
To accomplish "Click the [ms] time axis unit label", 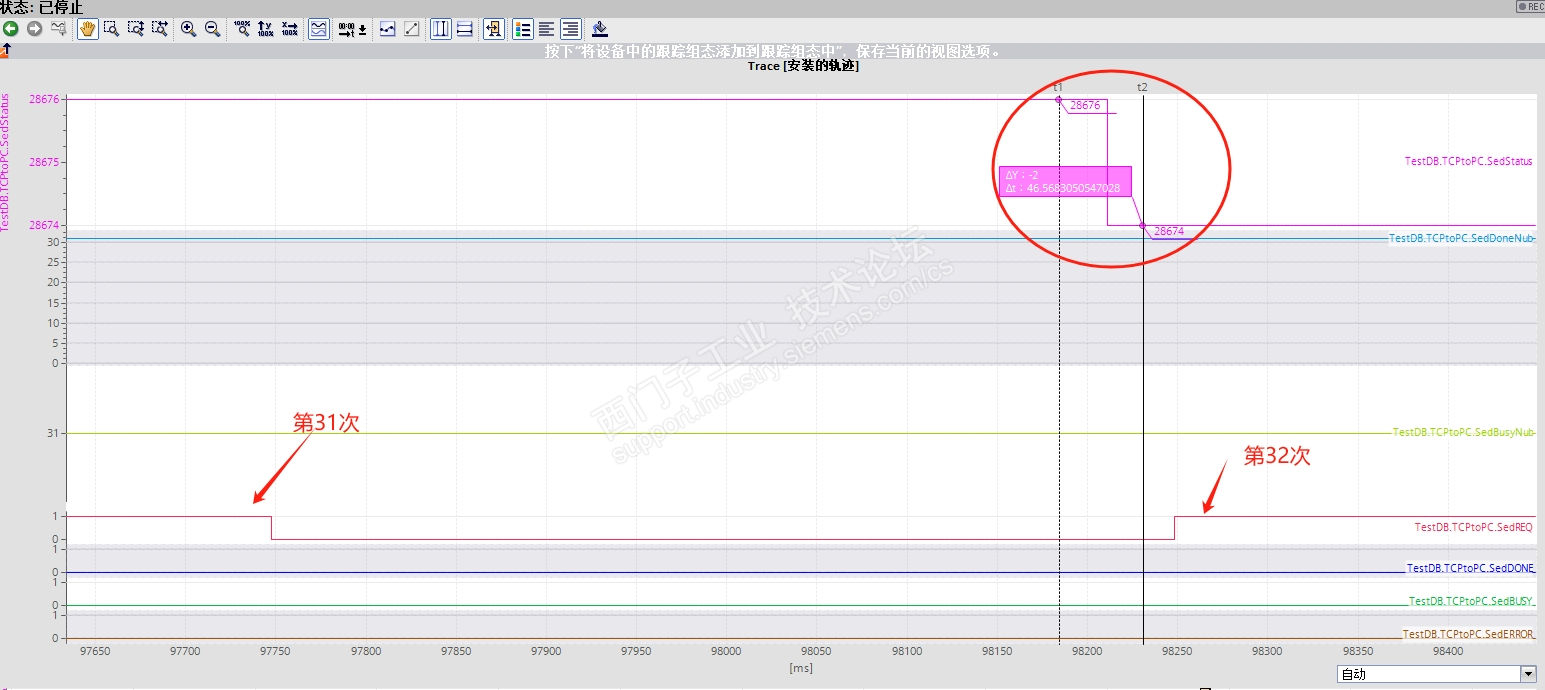I will point(801,667).
